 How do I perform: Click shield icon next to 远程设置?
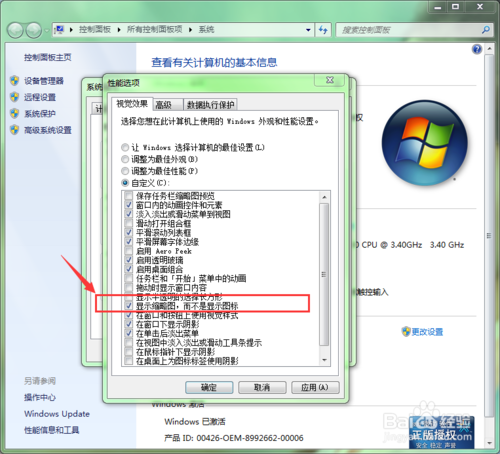tap(14, 97)
